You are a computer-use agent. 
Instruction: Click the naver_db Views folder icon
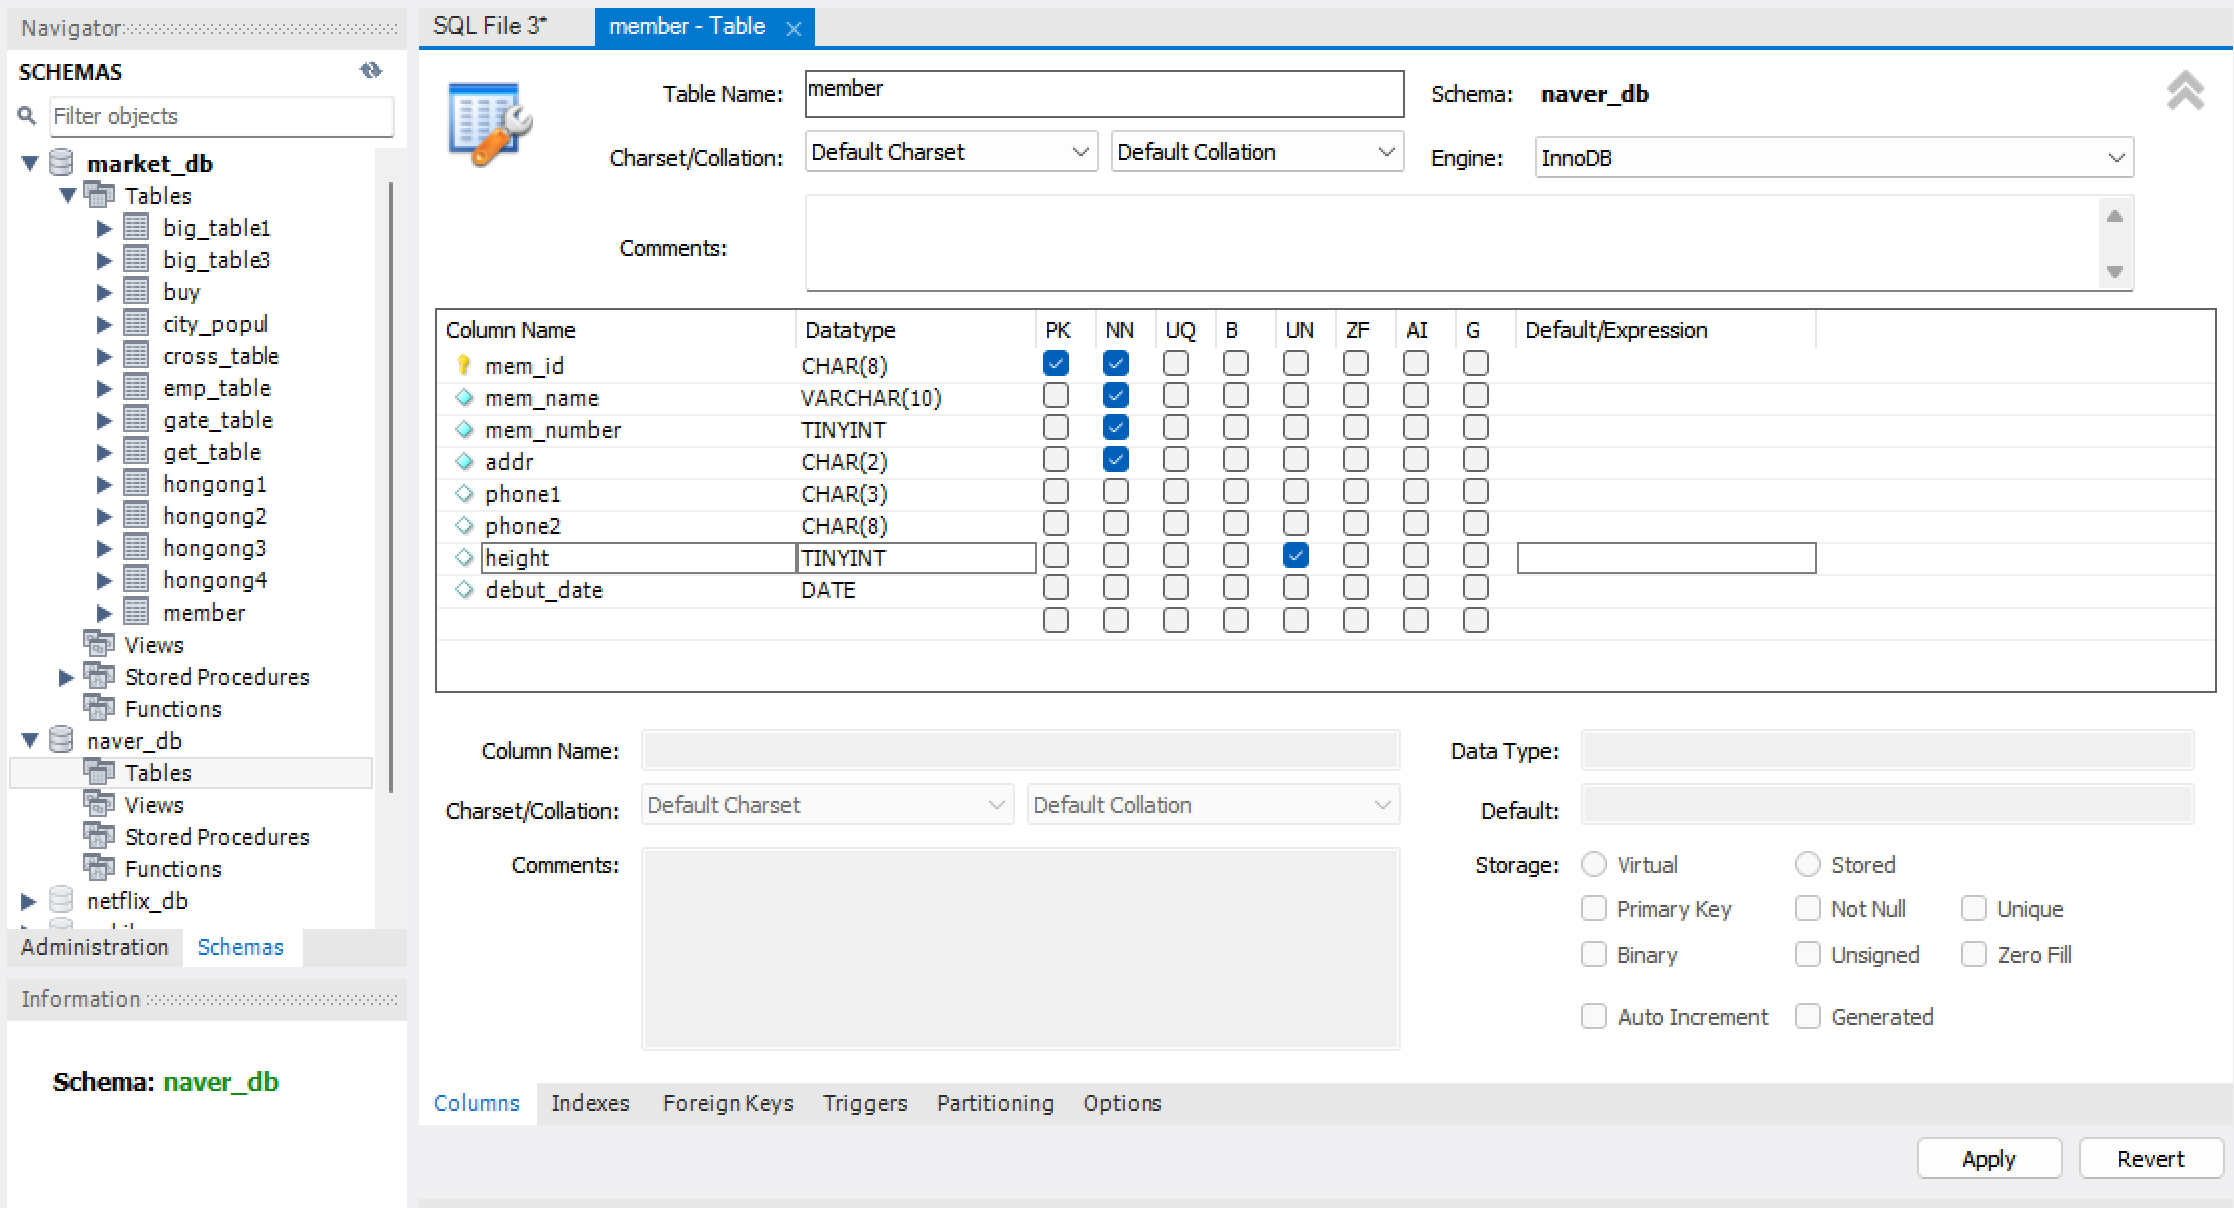tap(98, 804)
